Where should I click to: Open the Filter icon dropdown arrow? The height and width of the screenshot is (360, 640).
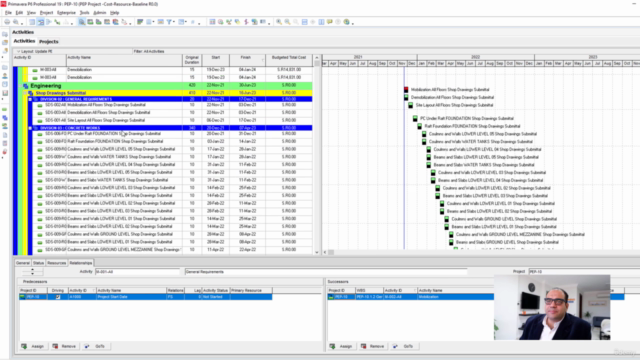174,22
